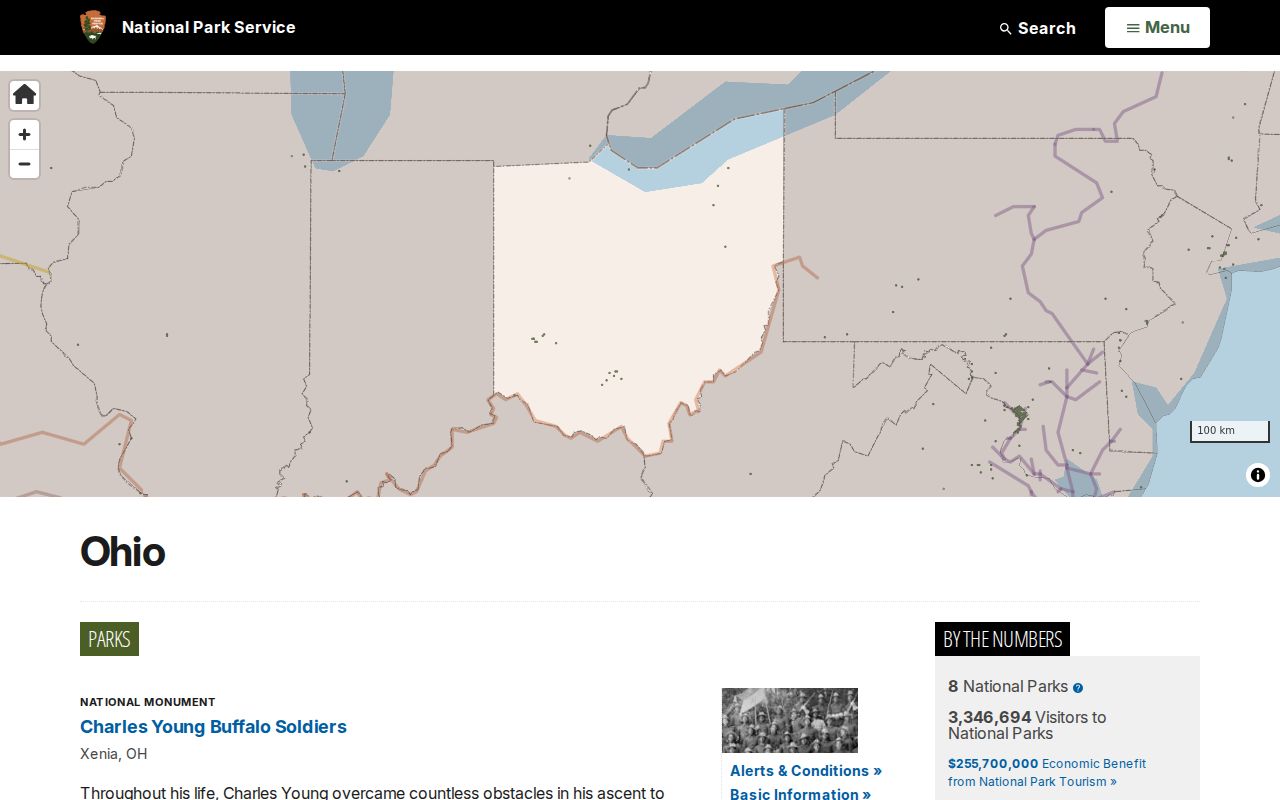Click the Xenia, OH location text
1280x800 pixels.
point(114,754)
